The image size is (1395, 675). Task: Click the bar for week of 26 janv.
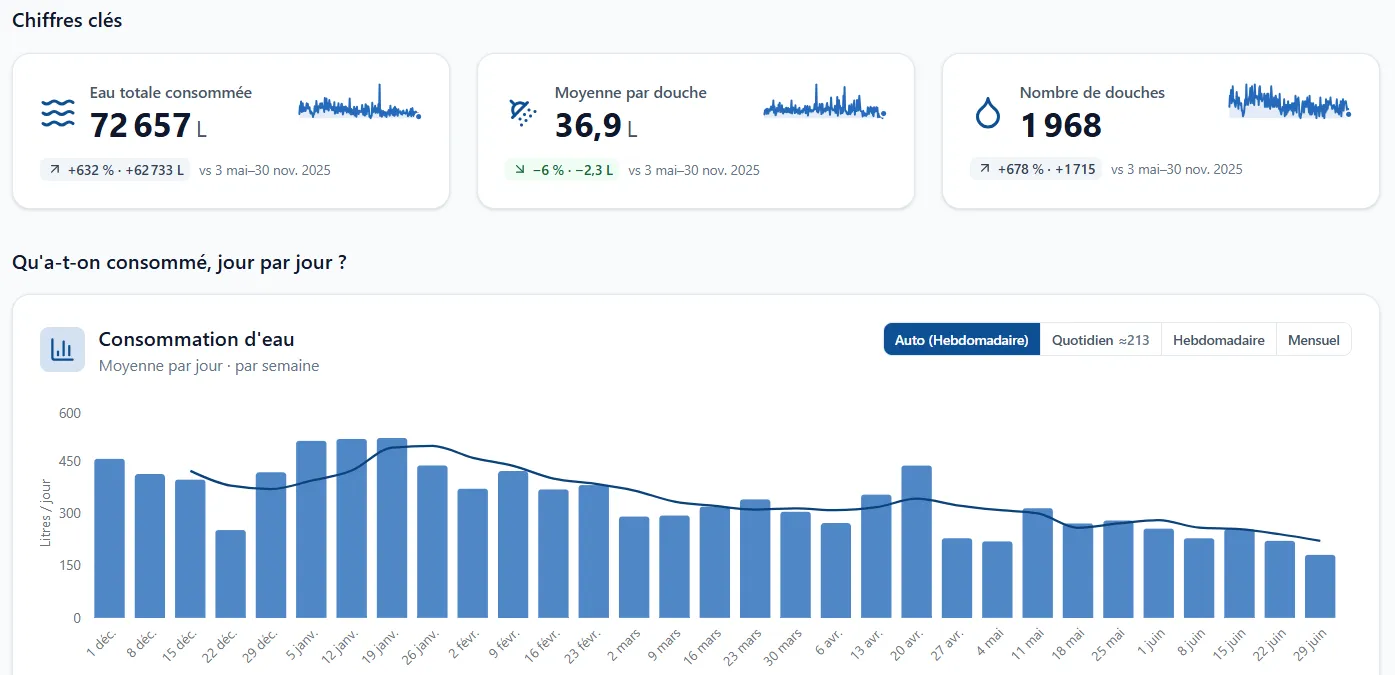(x=432, y=542)
